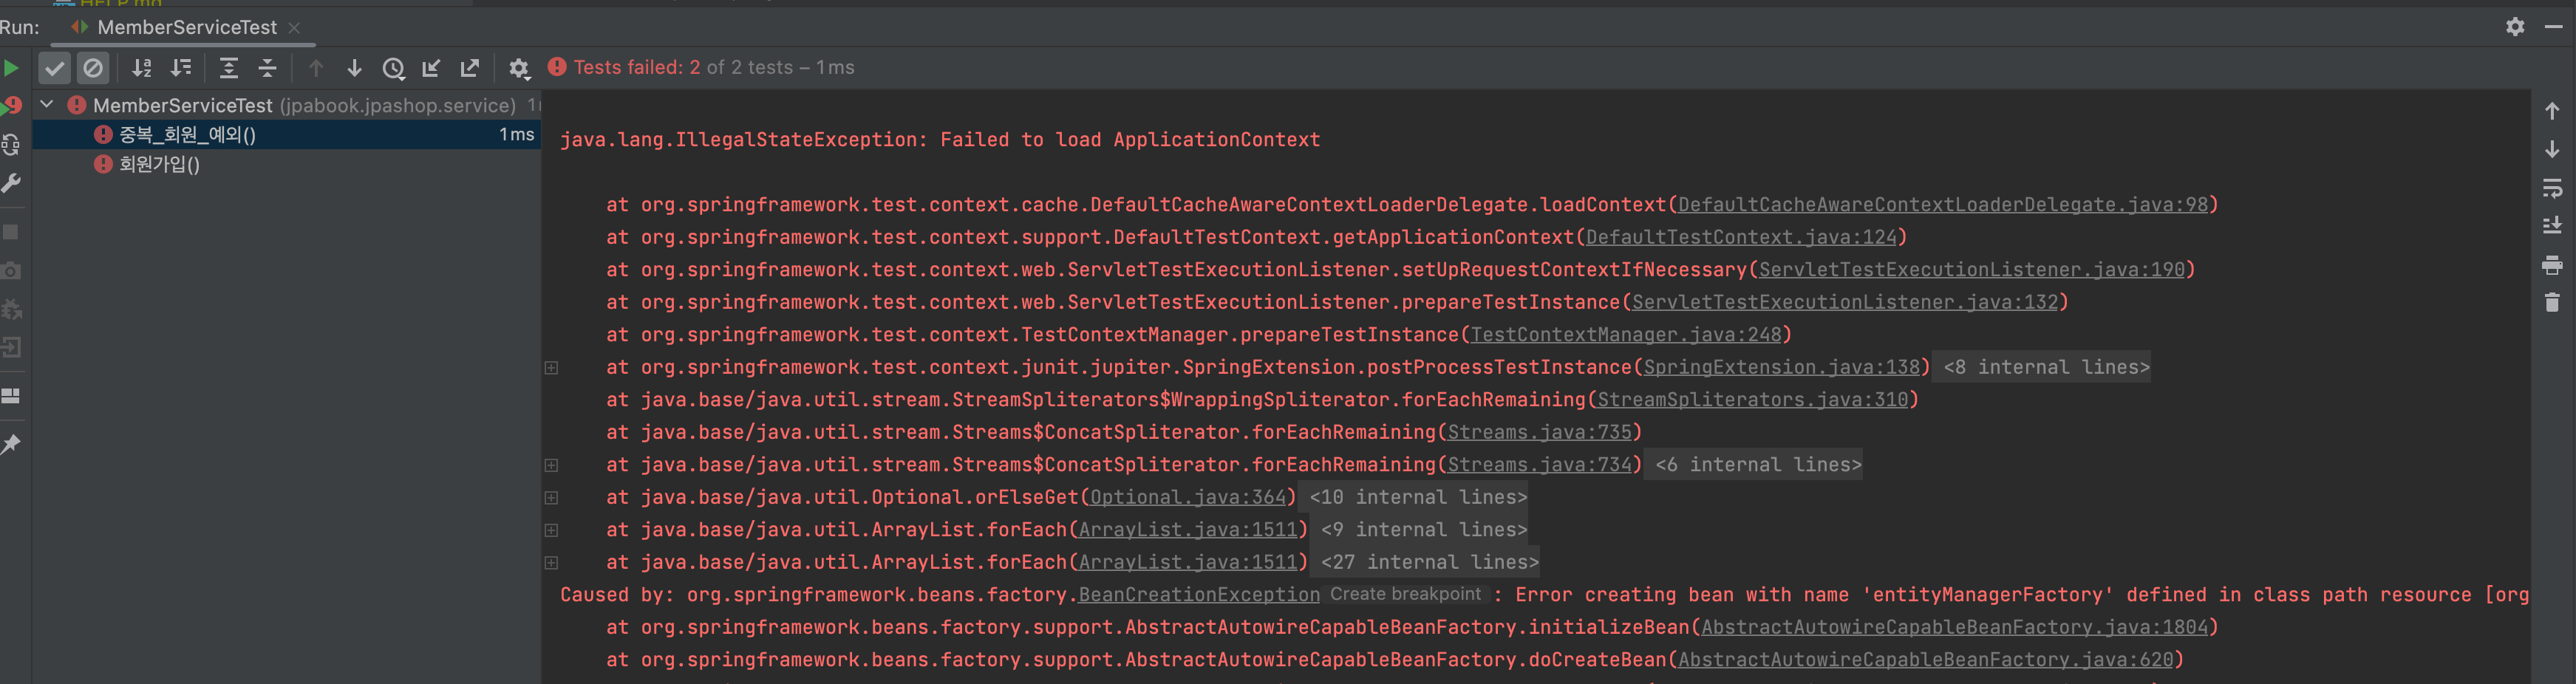Open BeanCreationException class link
This screenshot has width=2576, height=684.
click(1199, 595)
